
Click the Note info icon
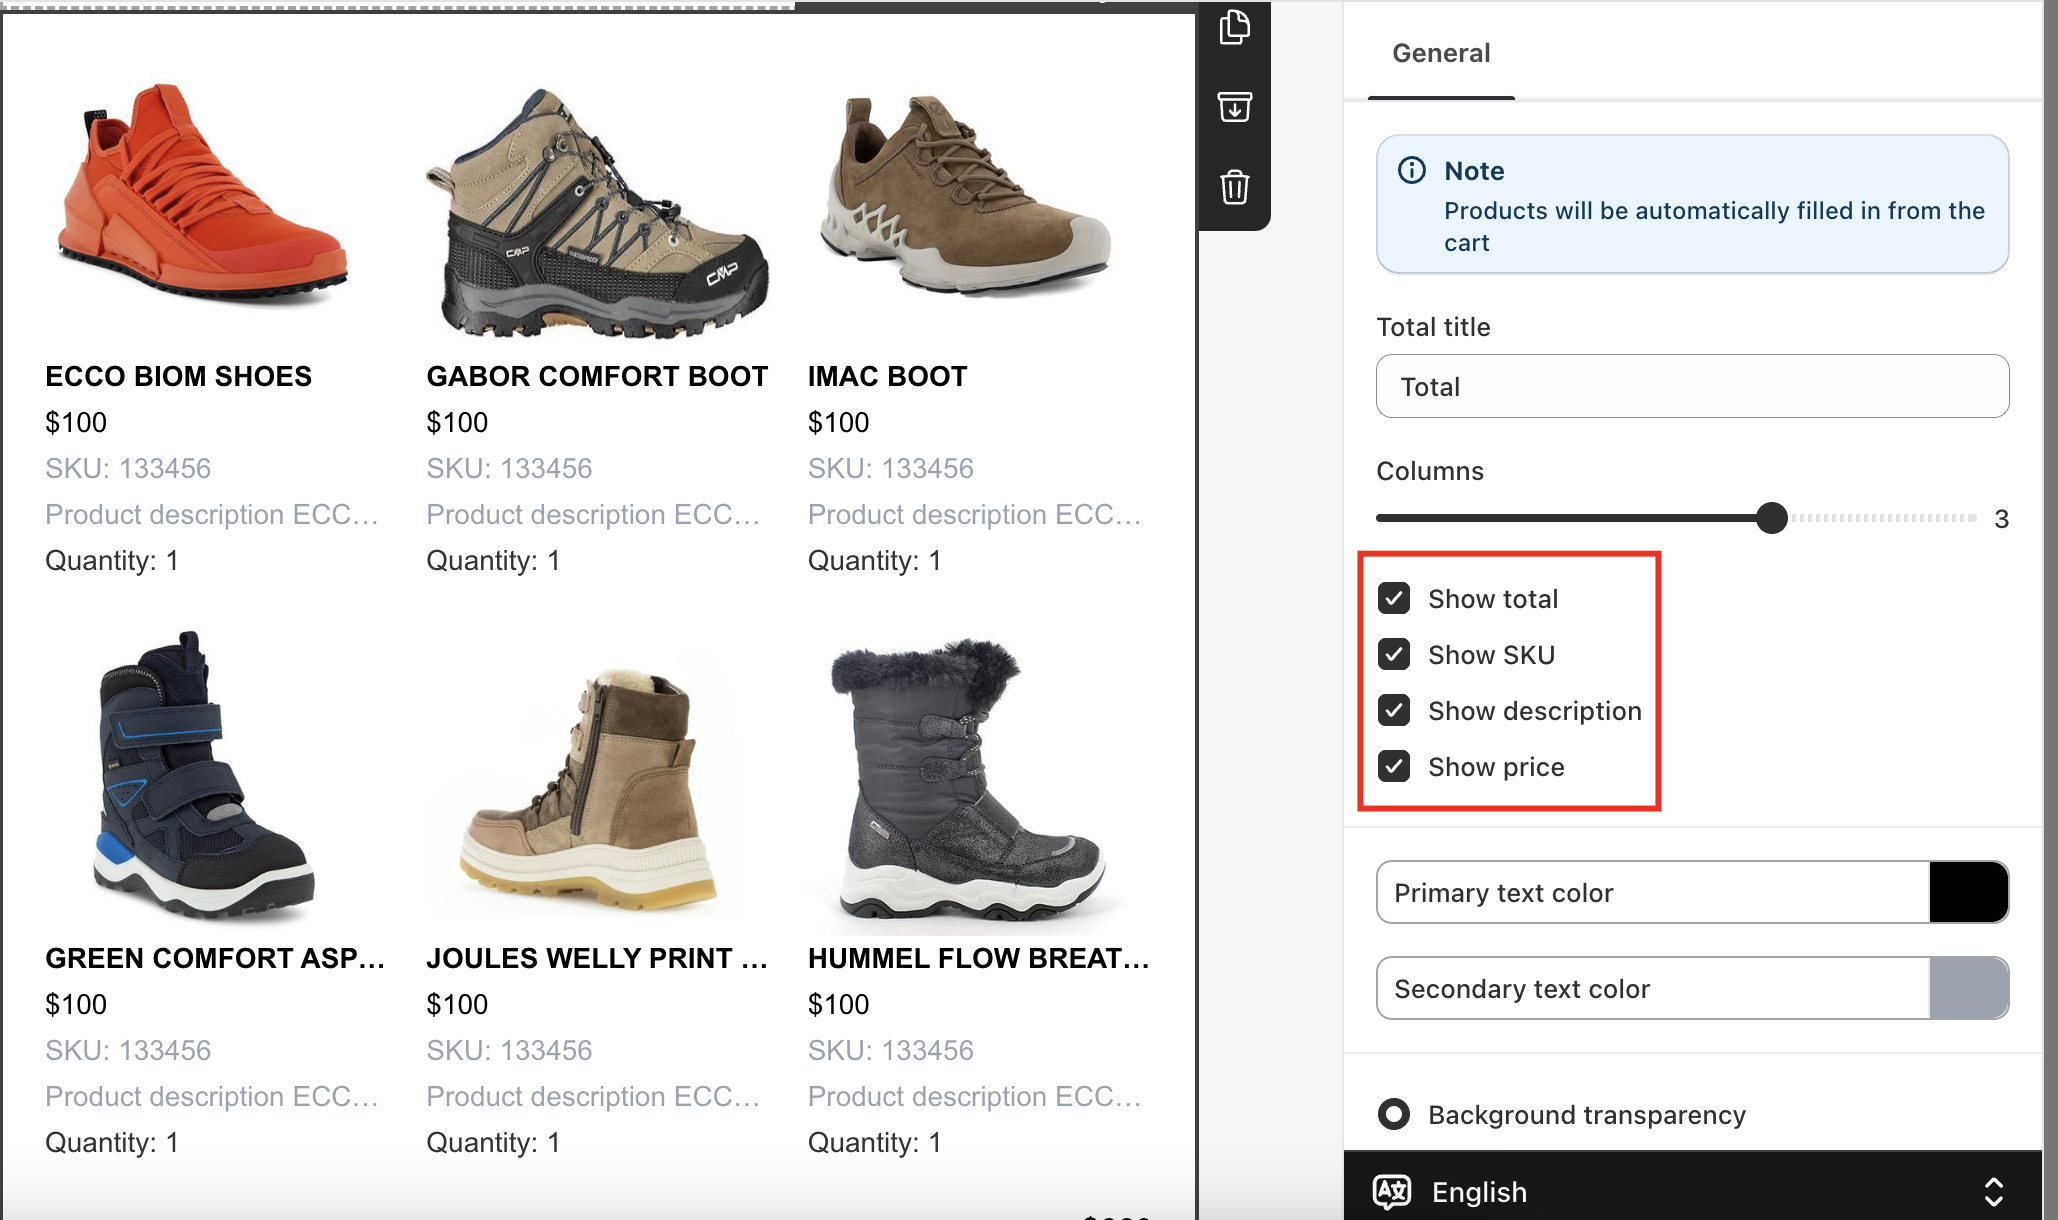1411,171
